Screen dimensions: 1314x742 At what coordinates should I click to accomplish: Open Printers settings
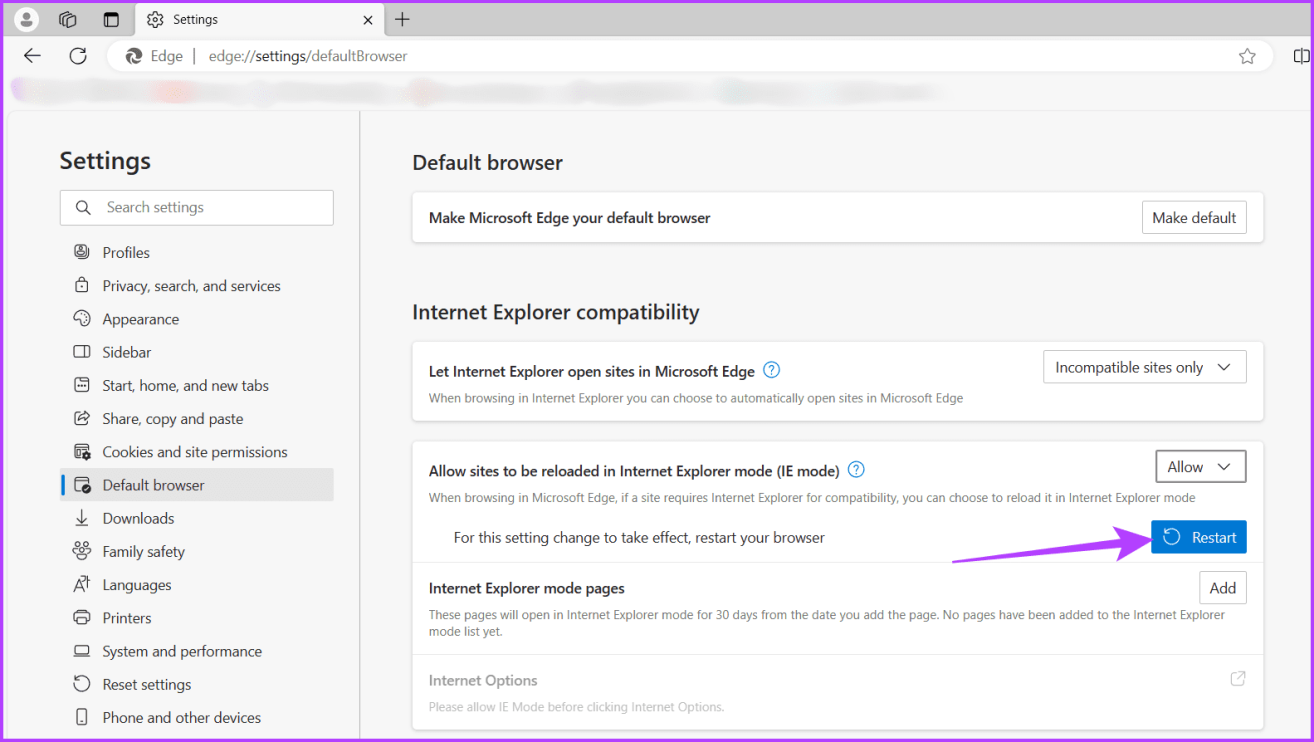(x=197, y=618)
